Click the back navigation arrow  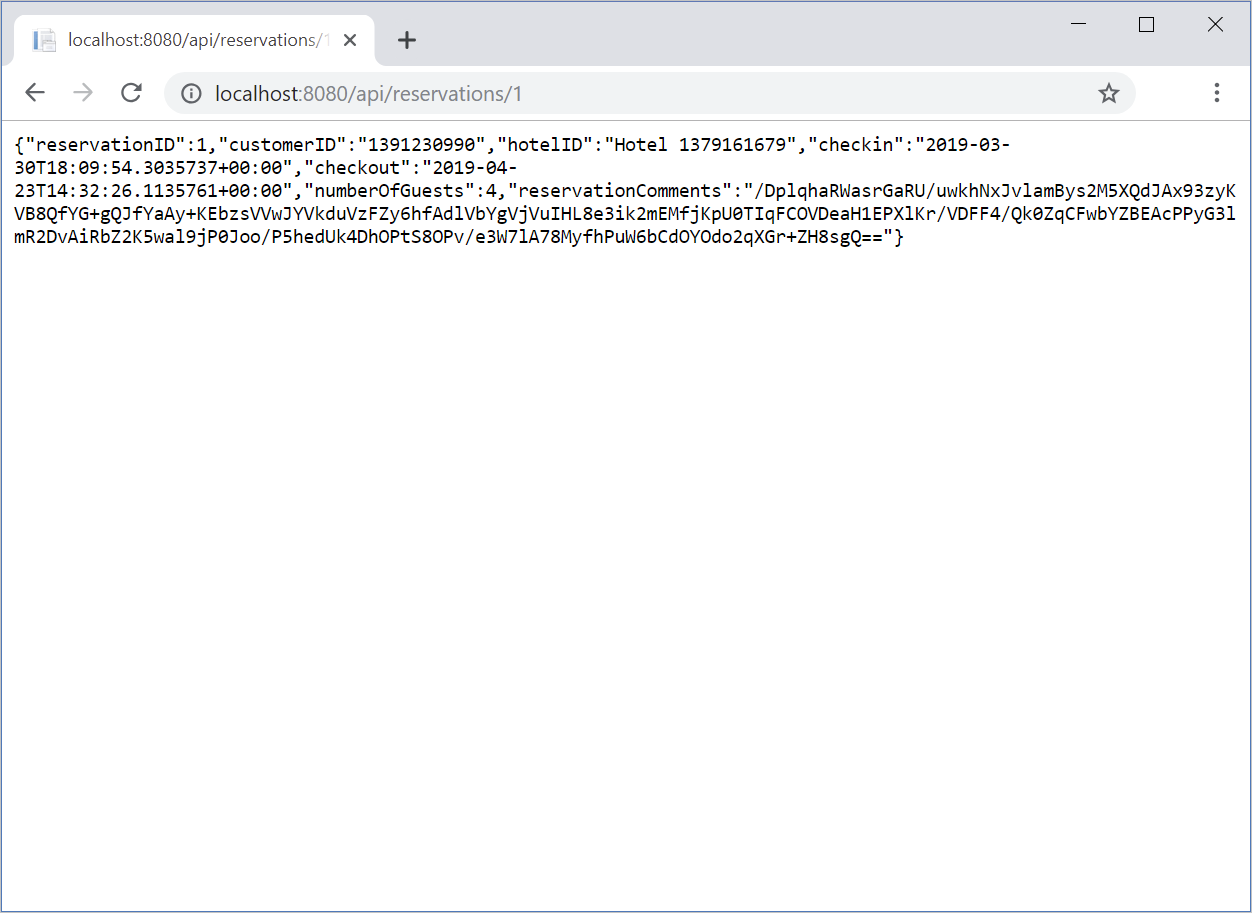point(35,92)
